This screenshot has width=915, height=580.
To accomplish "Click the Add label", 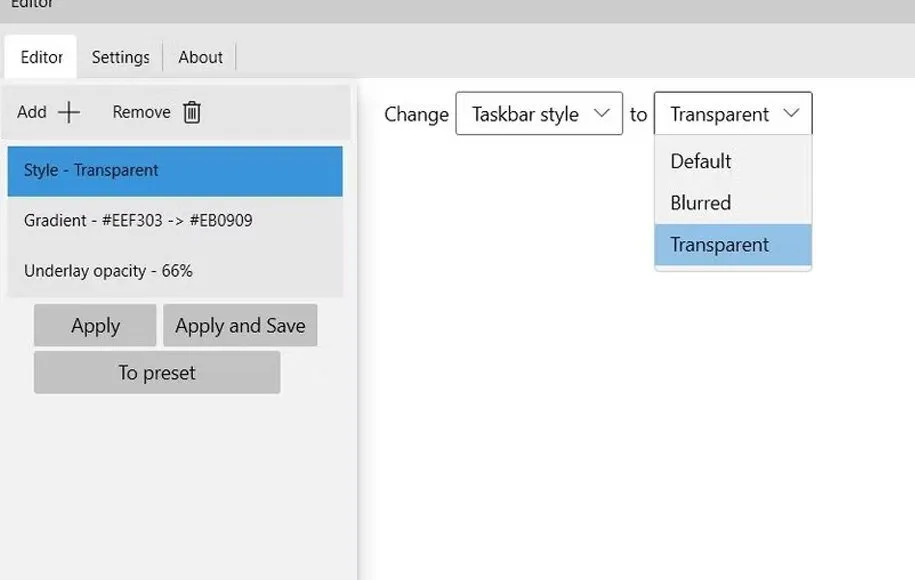I will point(32,112).
